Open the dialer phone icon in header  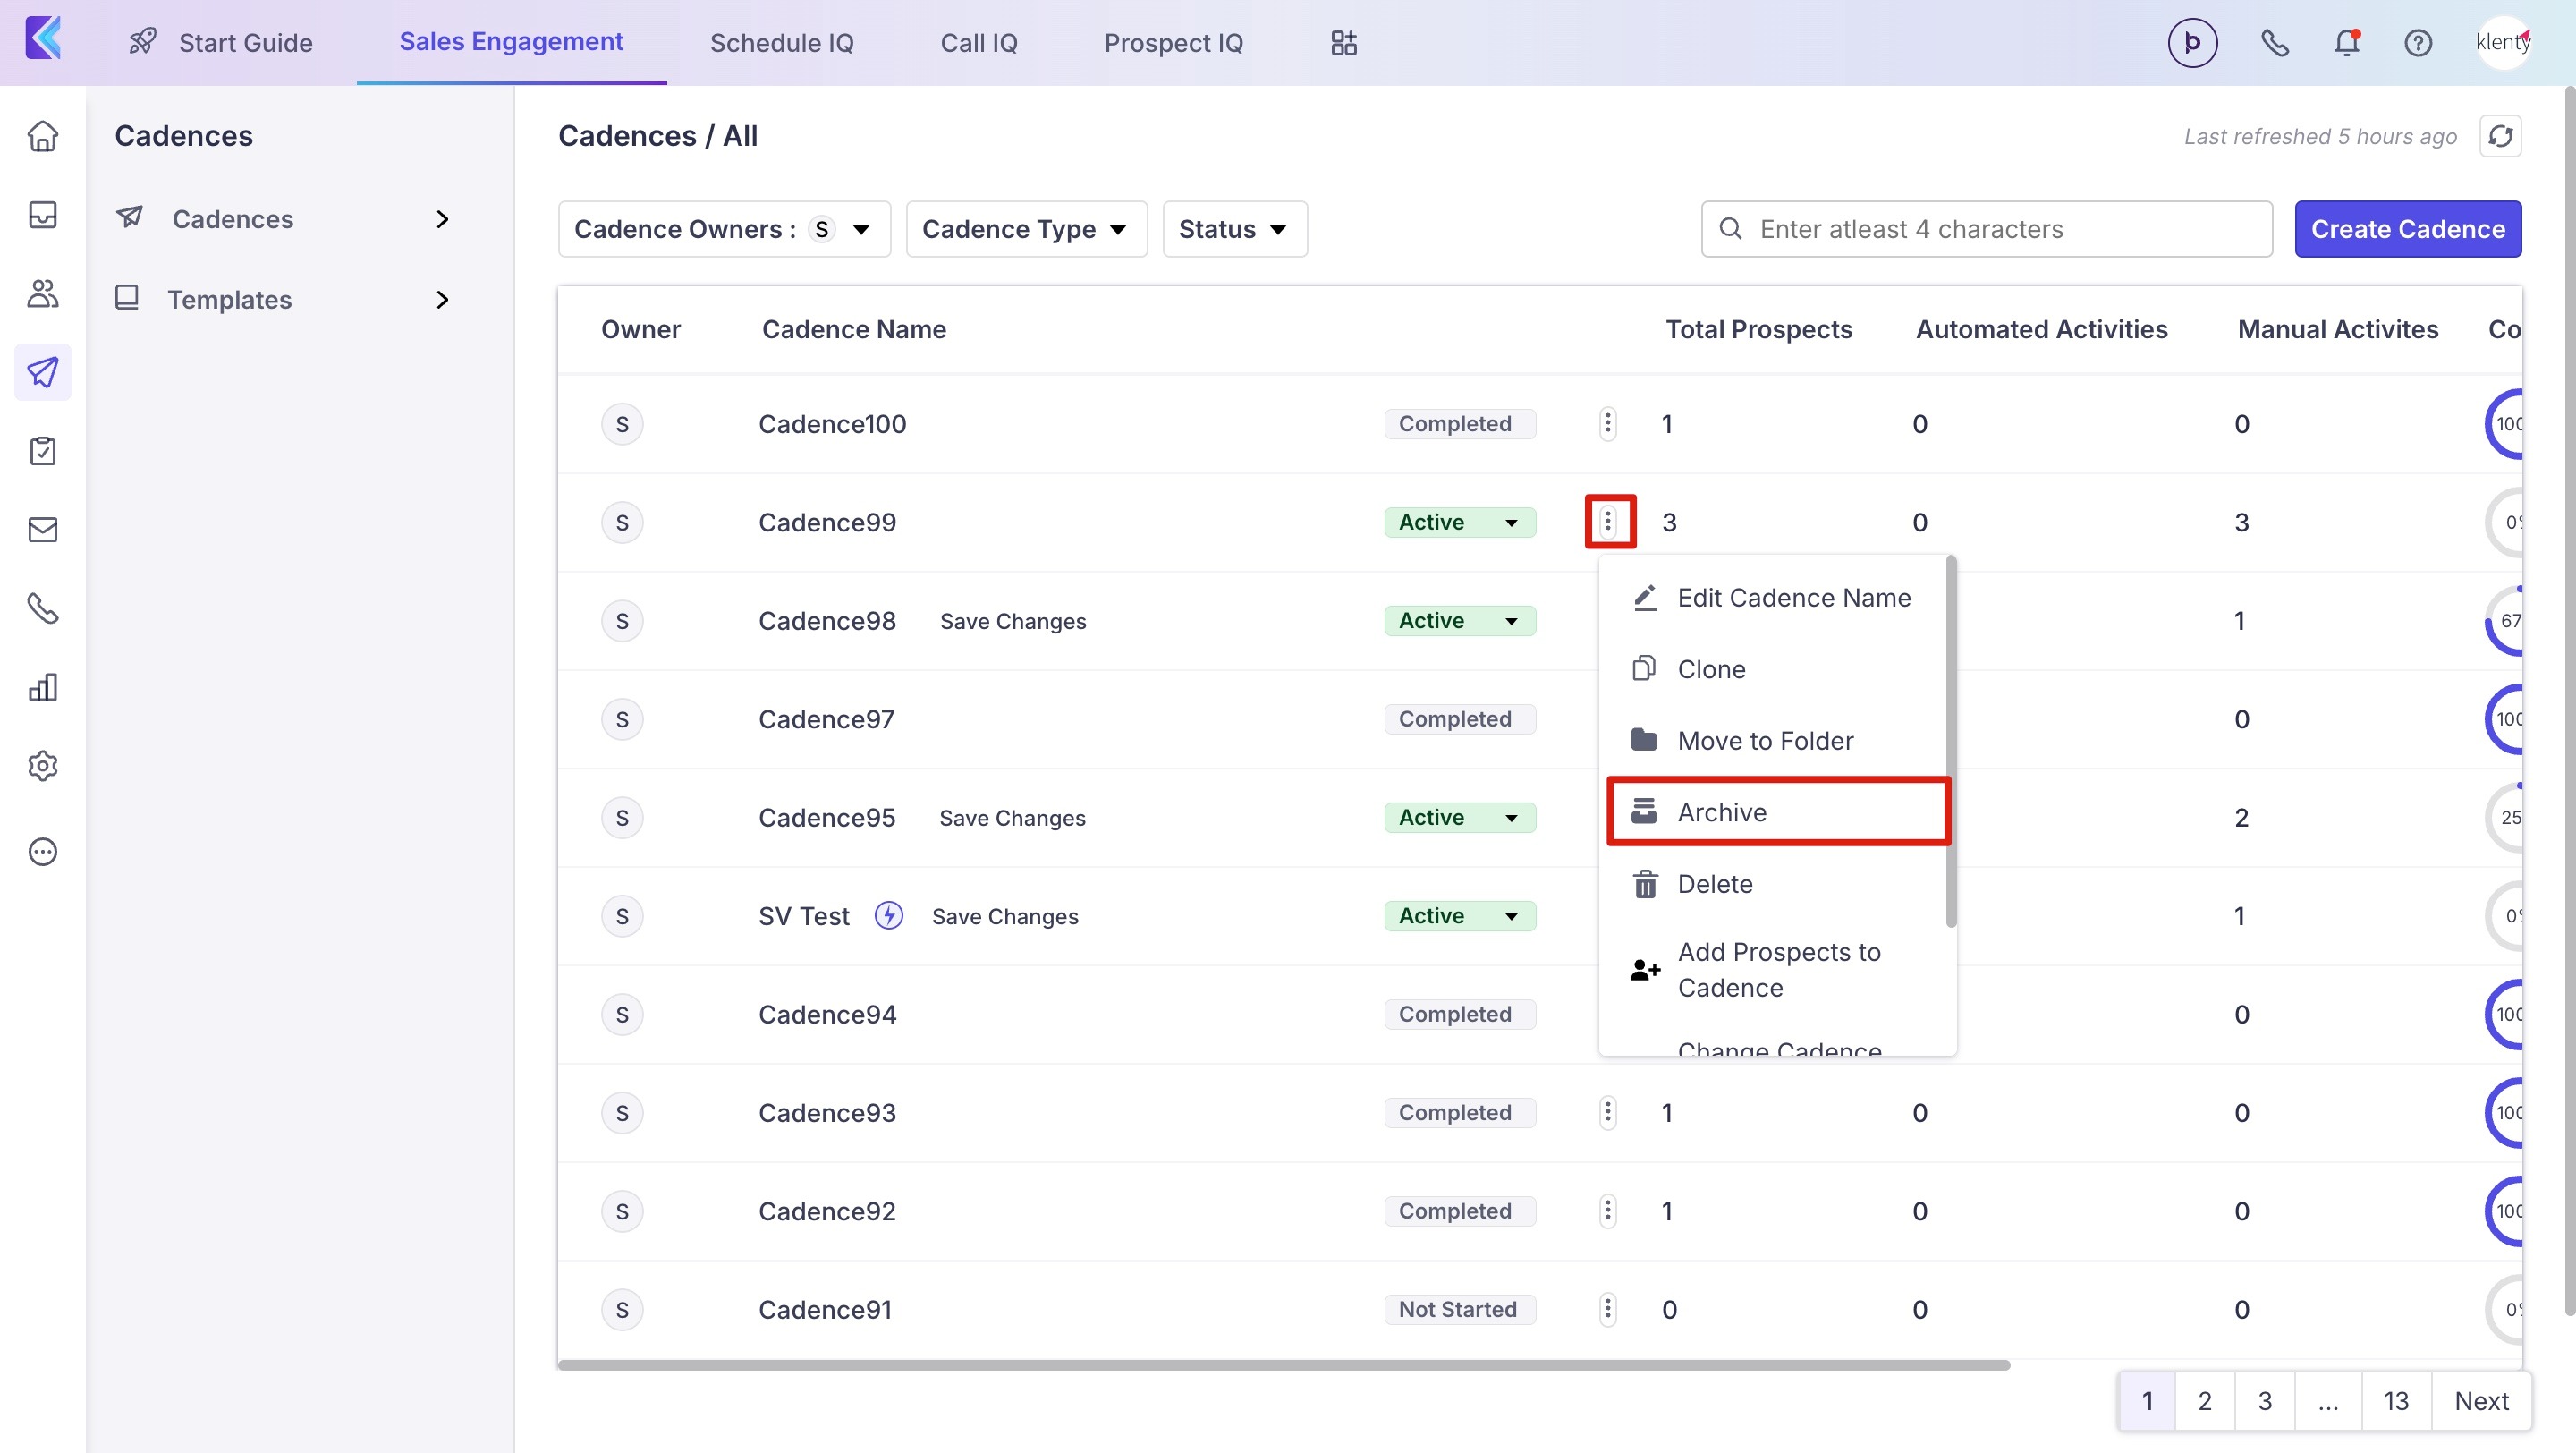click(2275, 43)
